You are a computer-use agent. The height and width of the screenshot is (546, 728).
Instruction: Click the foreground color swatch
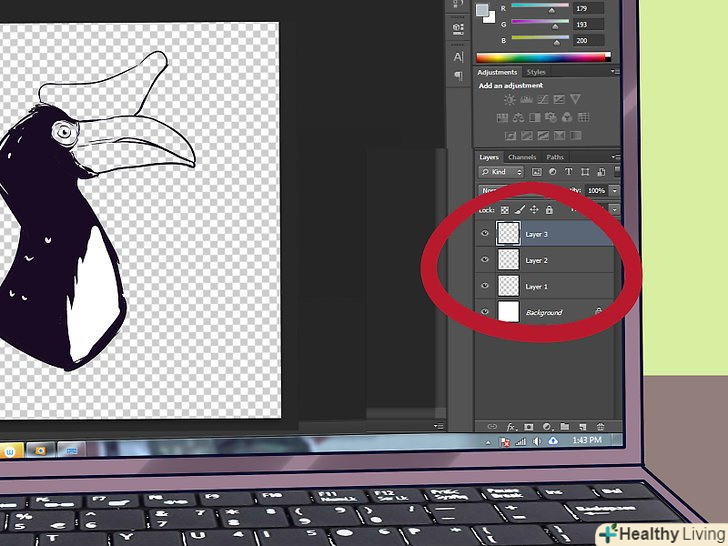tap(483, 10)
